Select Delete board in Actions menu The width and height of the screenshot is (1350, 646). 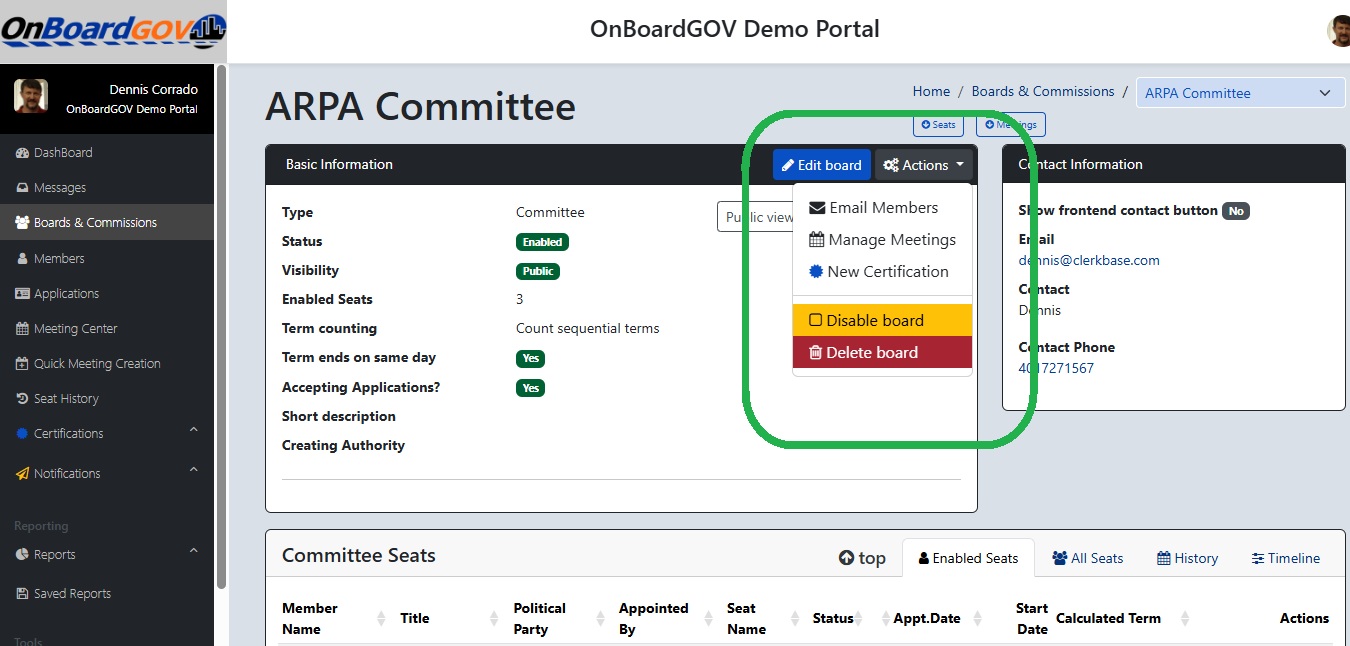coord(882,352)
